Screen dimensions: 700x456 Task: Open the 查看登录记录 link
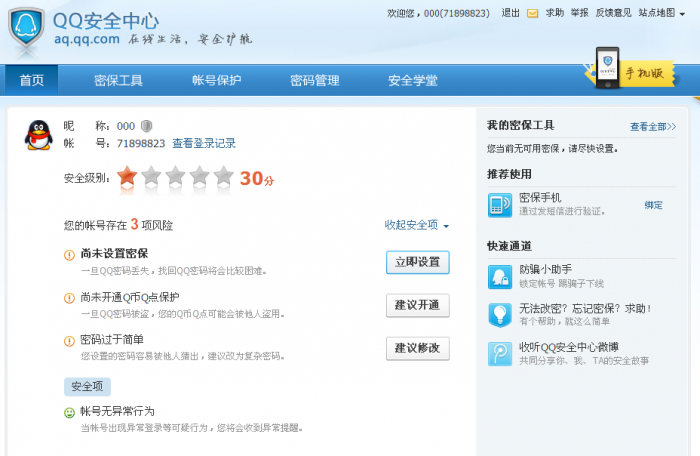pos(204,143)
